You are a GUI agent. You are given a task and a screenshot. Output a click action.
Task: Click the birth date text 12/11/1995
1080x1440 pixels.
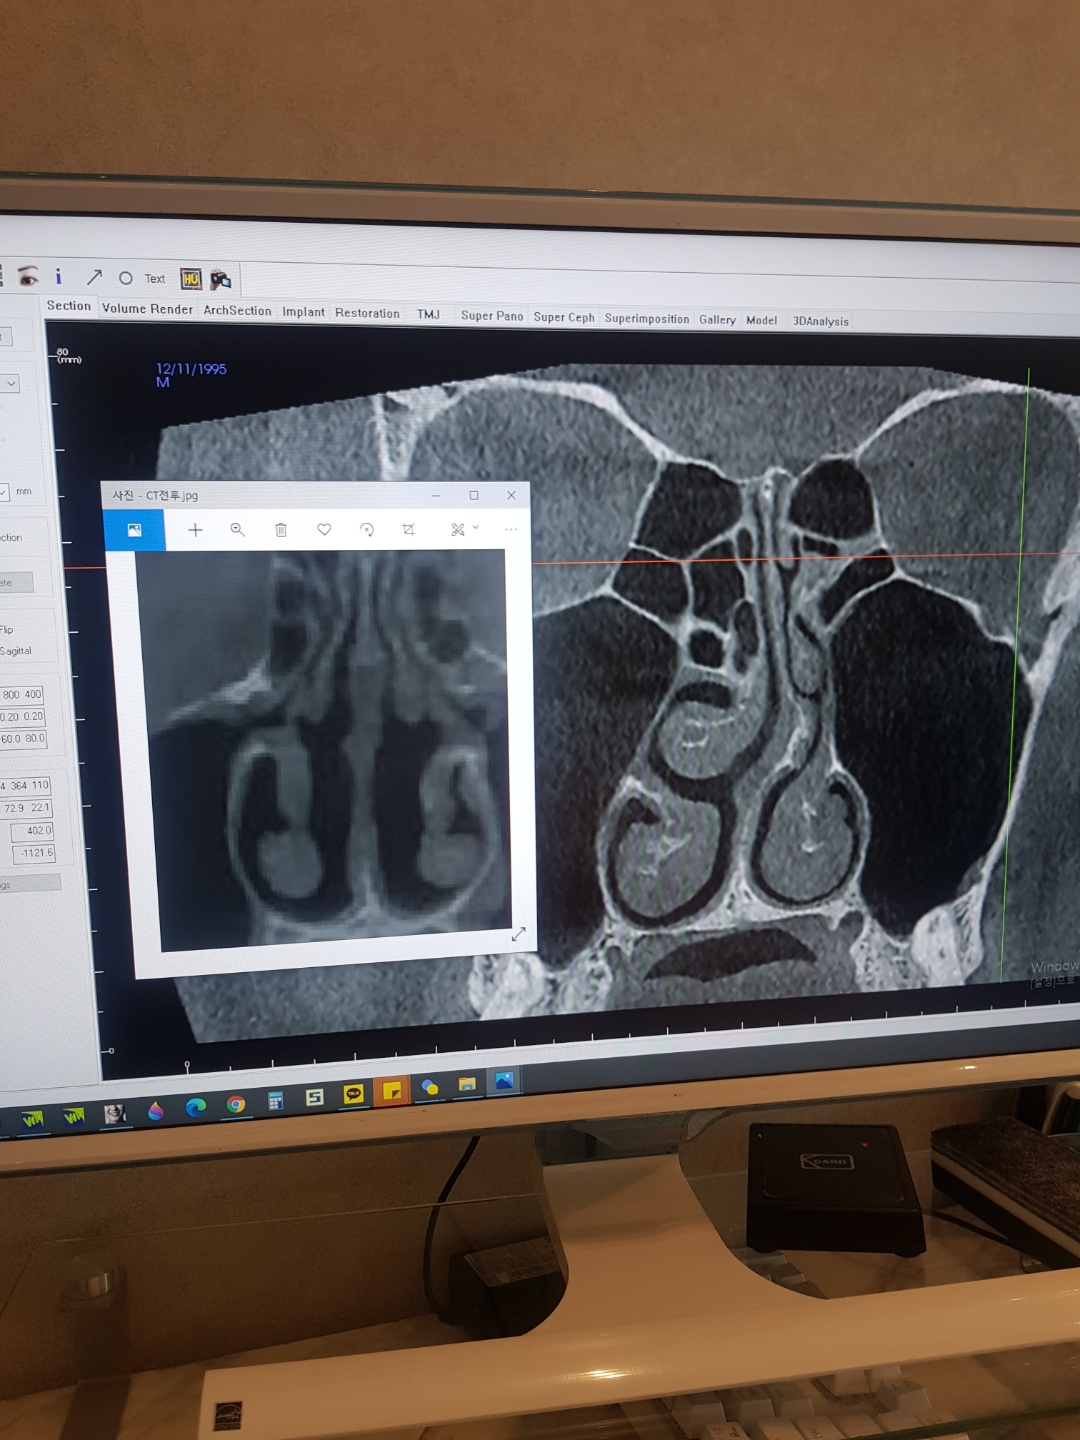(191, 369)
